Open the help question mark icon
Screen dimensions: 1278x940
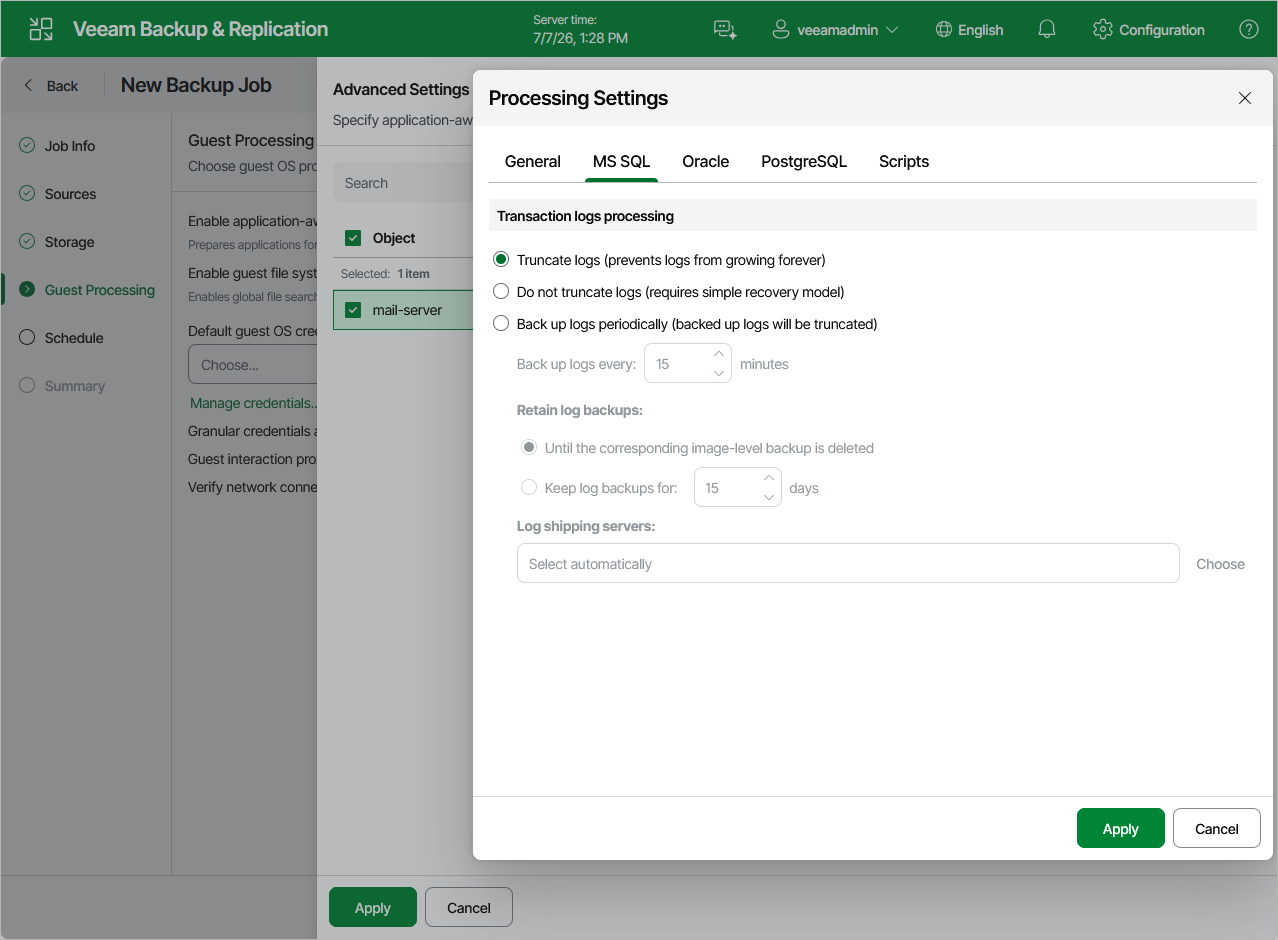click(1249, 29)
